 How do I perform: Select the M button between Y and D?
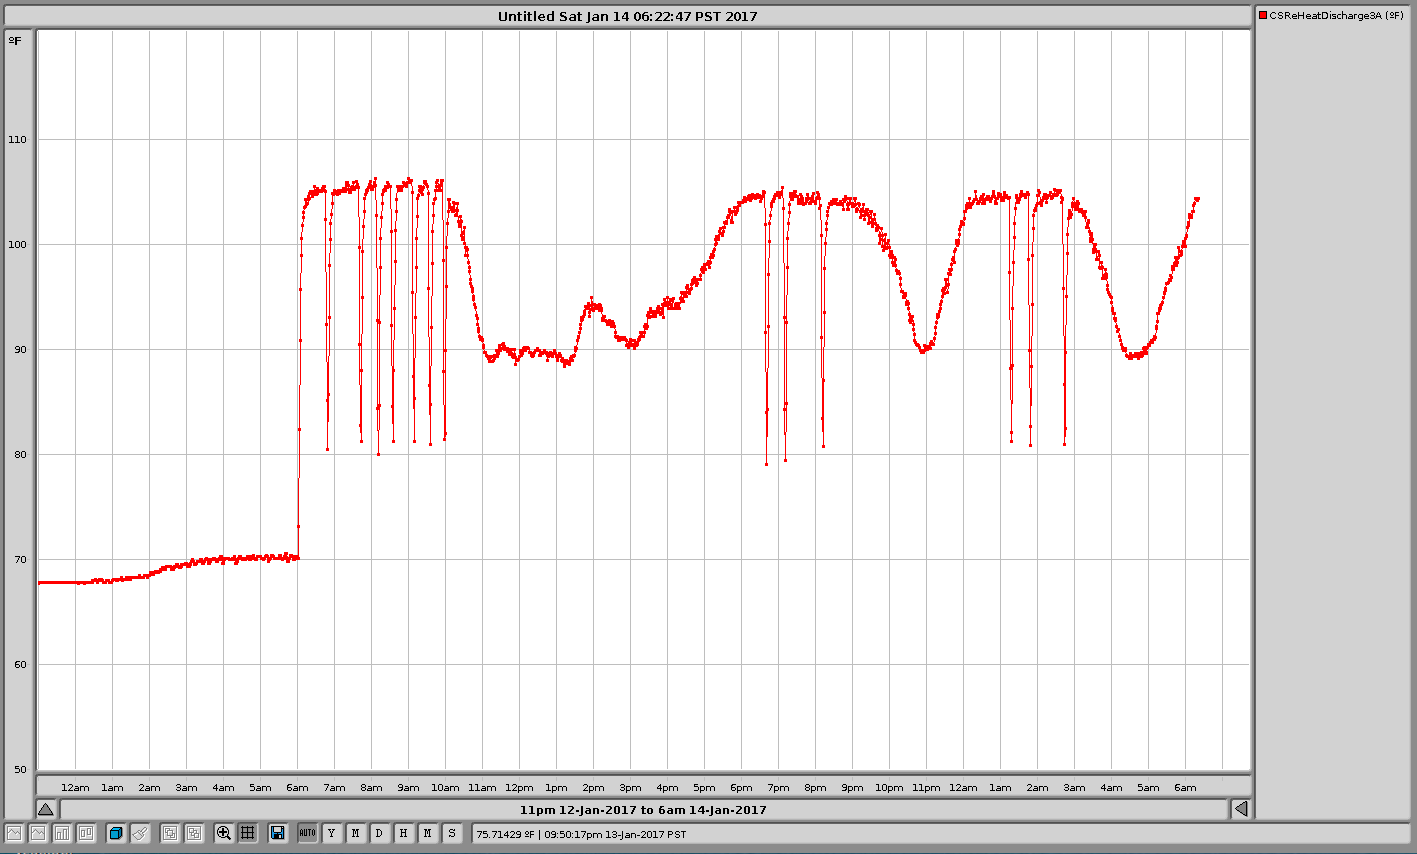click(355, 833)
